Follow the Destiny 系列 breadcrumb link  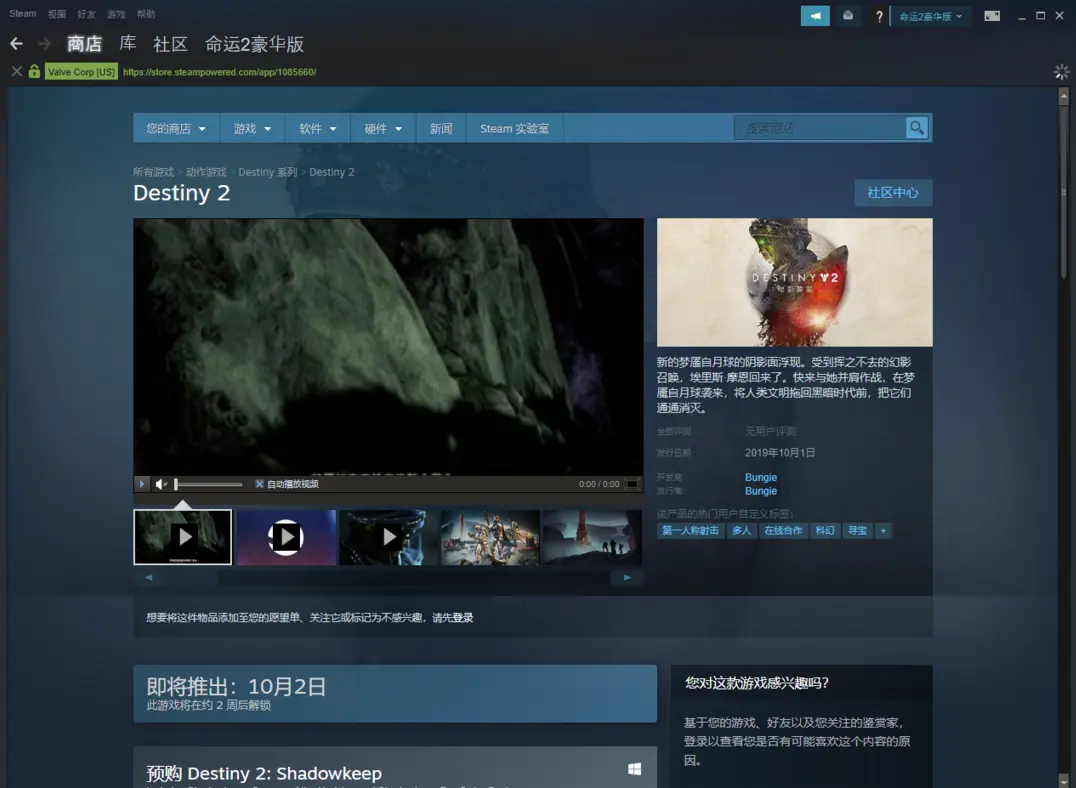point(268,172)
